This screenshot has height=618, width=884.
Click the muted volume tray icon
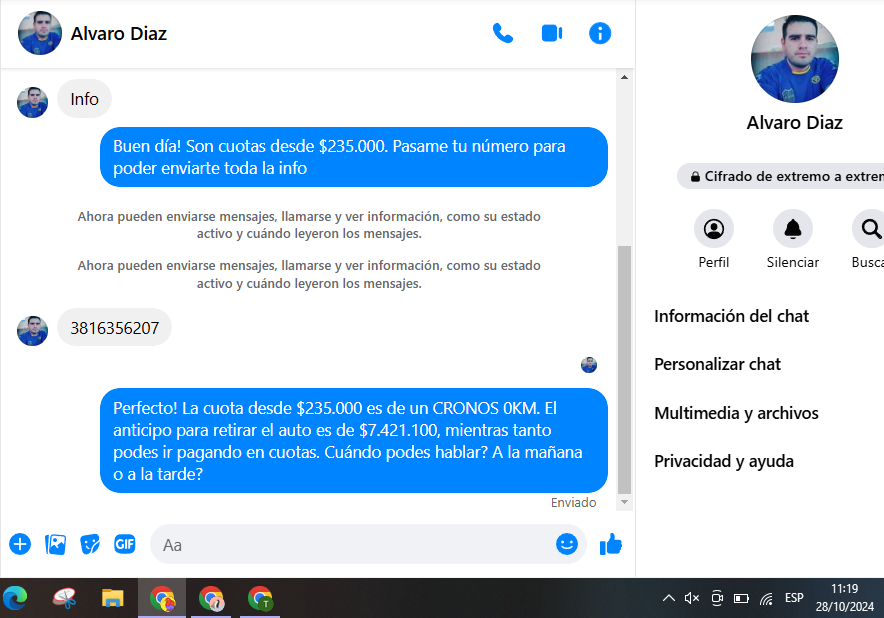[x=692, y=598]
